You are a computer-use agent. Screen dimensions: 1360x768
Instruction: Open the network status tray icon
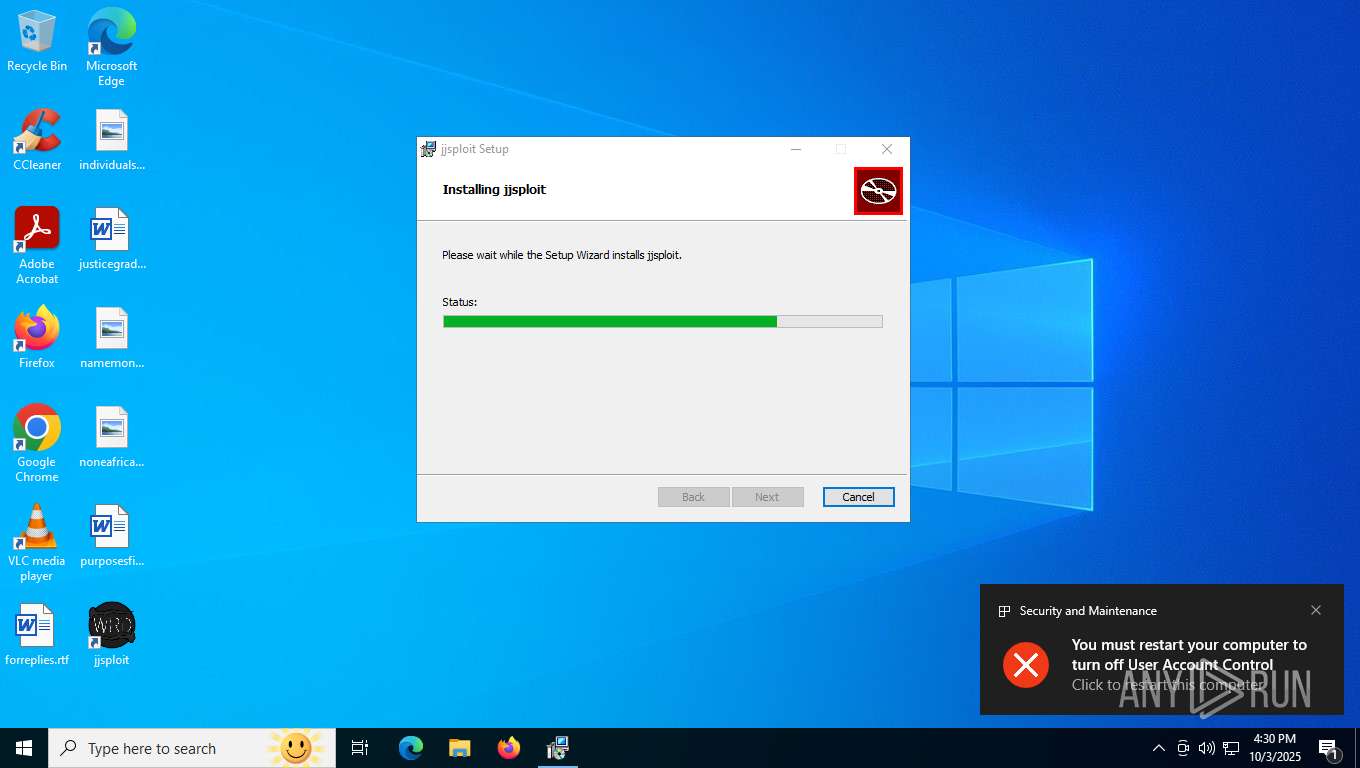coord(1231,748)
